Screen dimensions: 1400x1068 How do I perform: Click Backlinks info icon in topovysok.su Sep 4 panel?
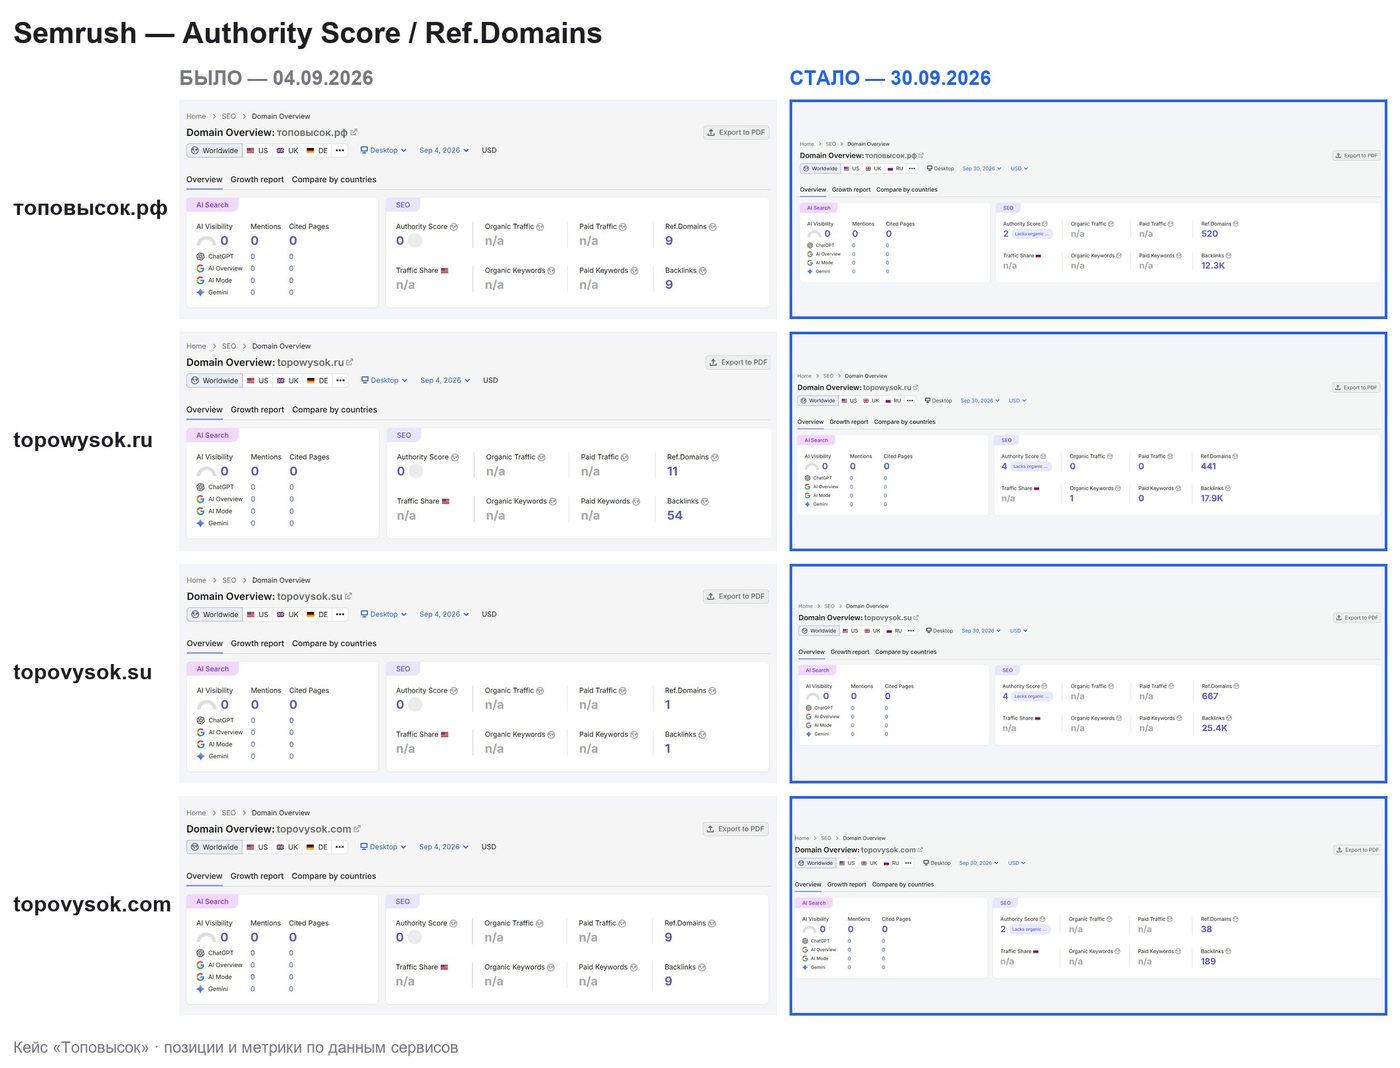click(703, 735)
